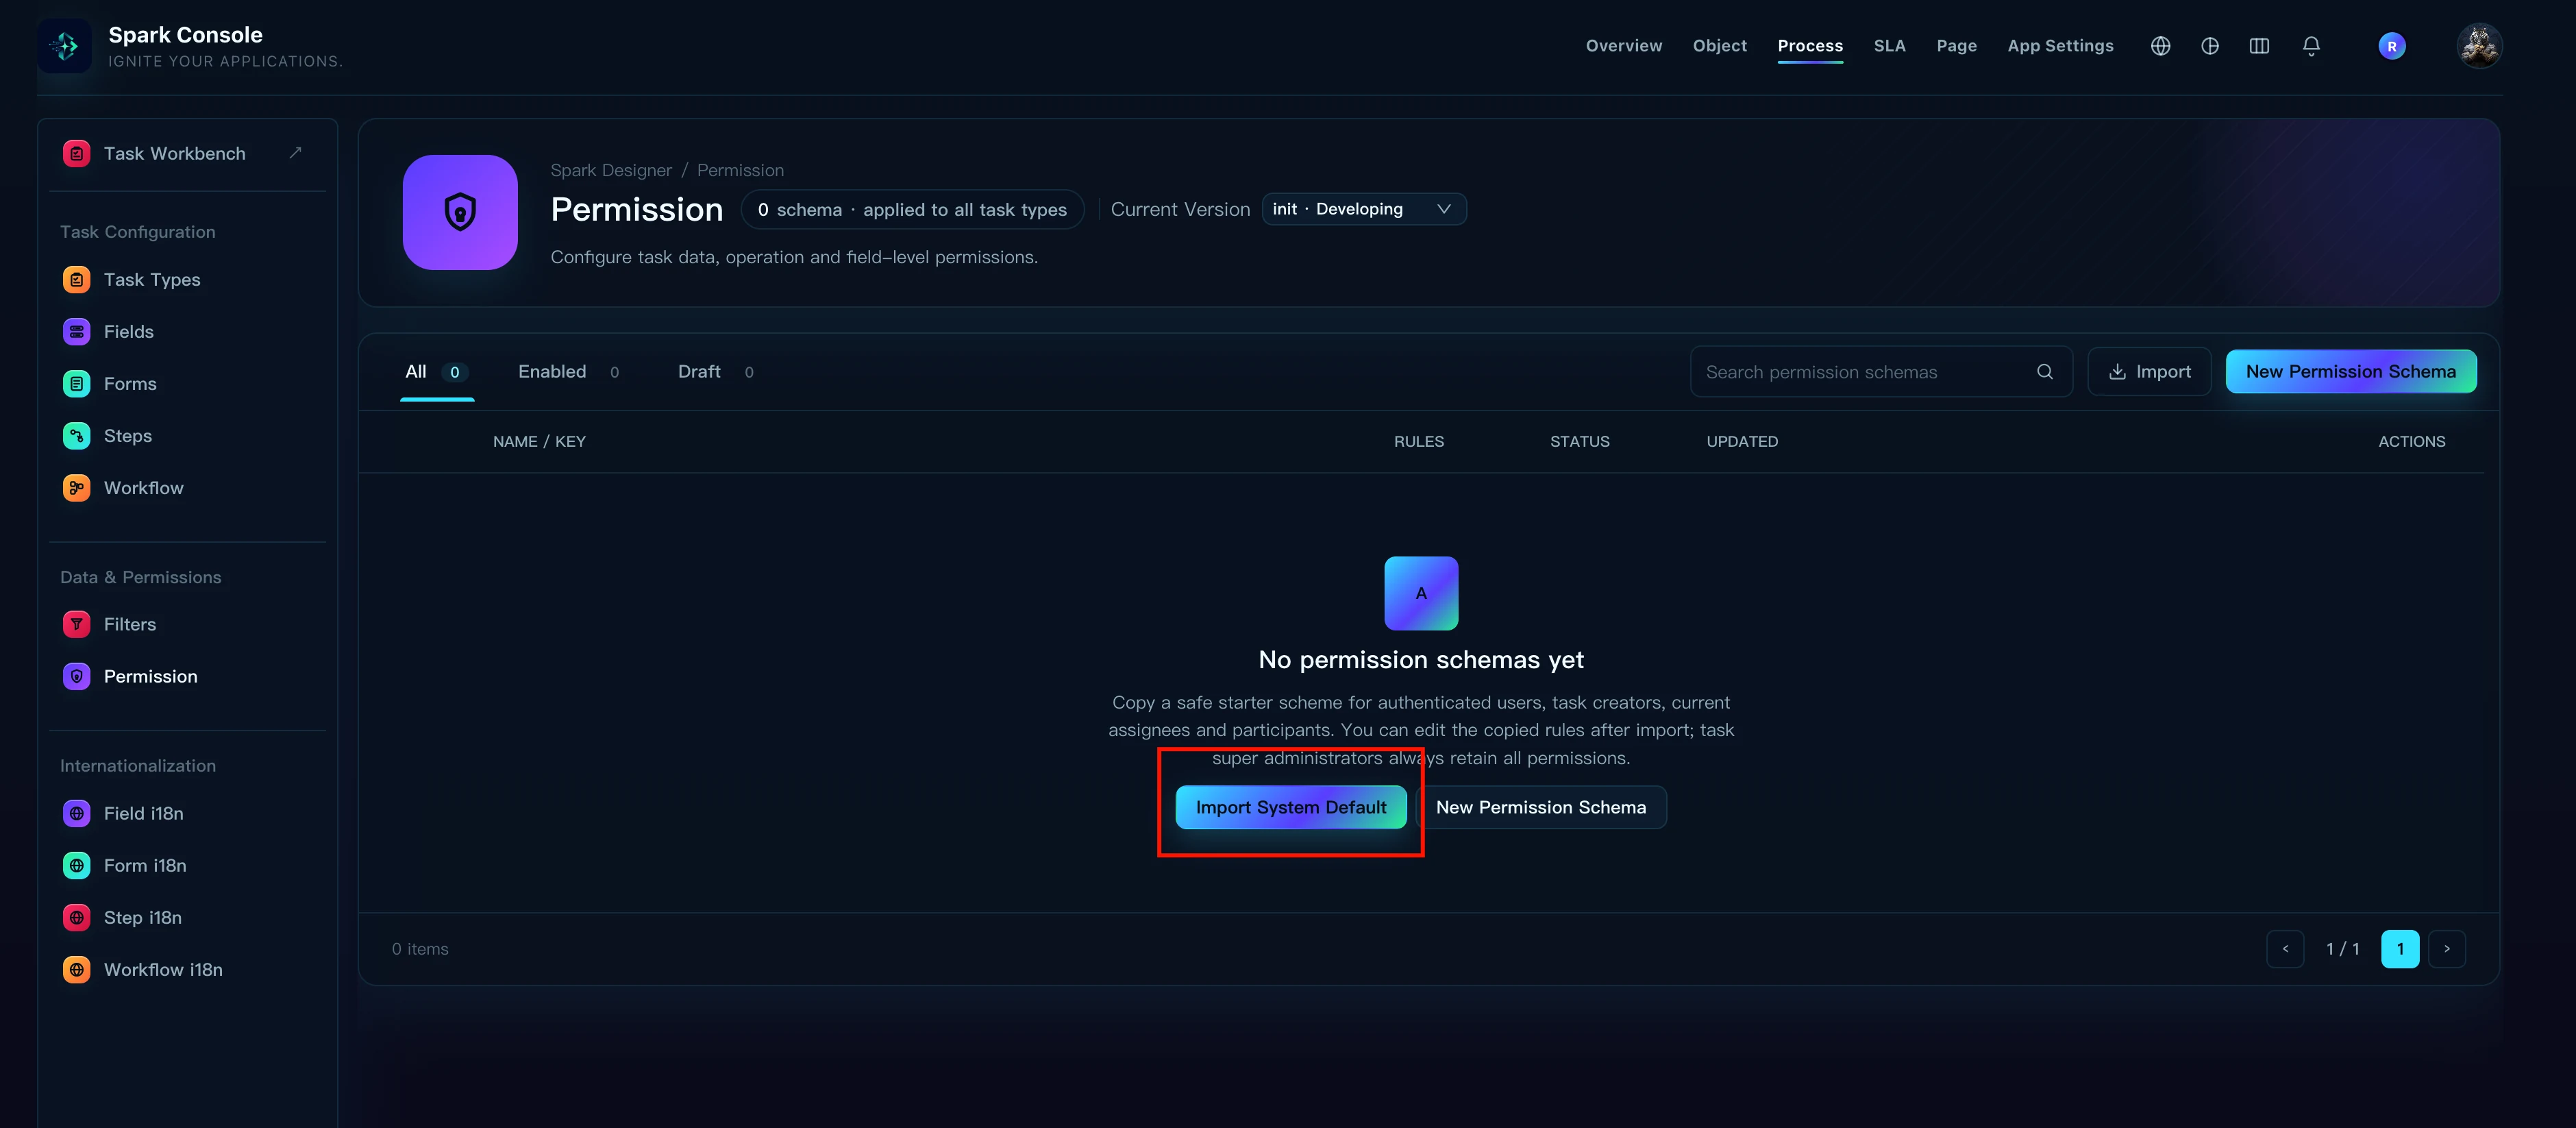Open the SLA nav item
2576x1128 pixels.
[1889, 46]
